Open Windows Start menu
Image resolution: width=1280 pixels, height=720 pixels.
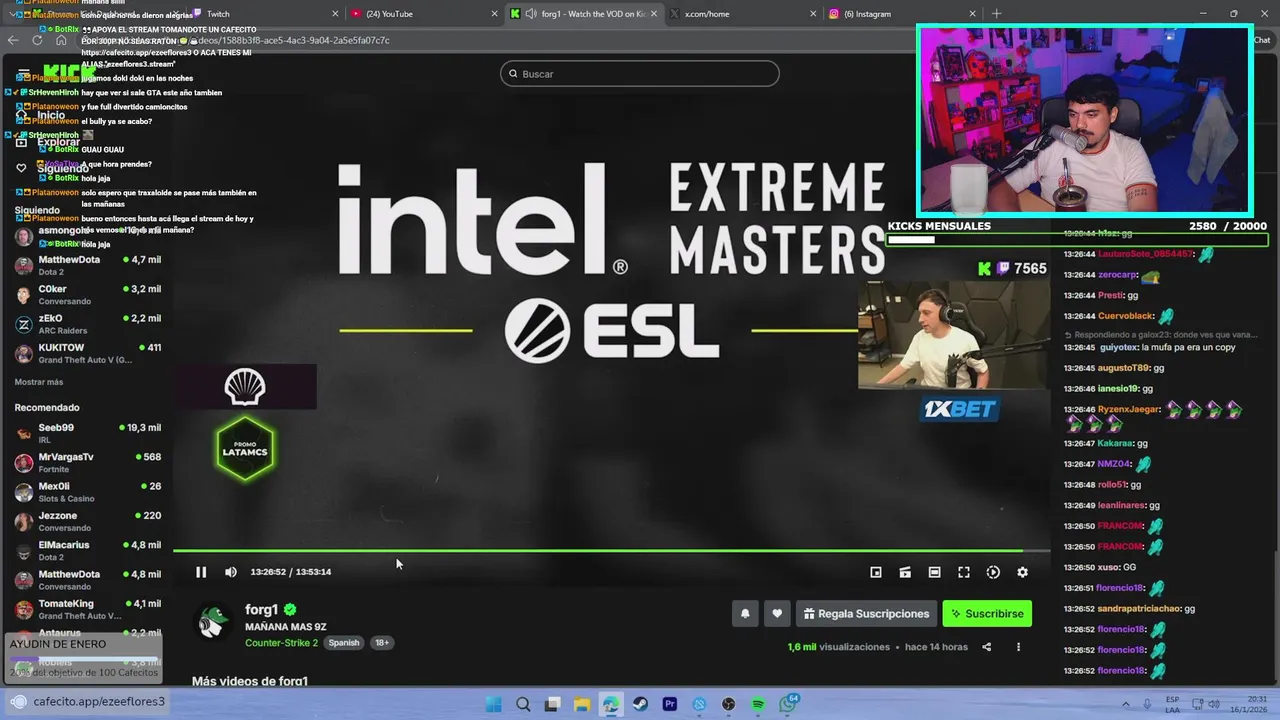pos(493,705)
